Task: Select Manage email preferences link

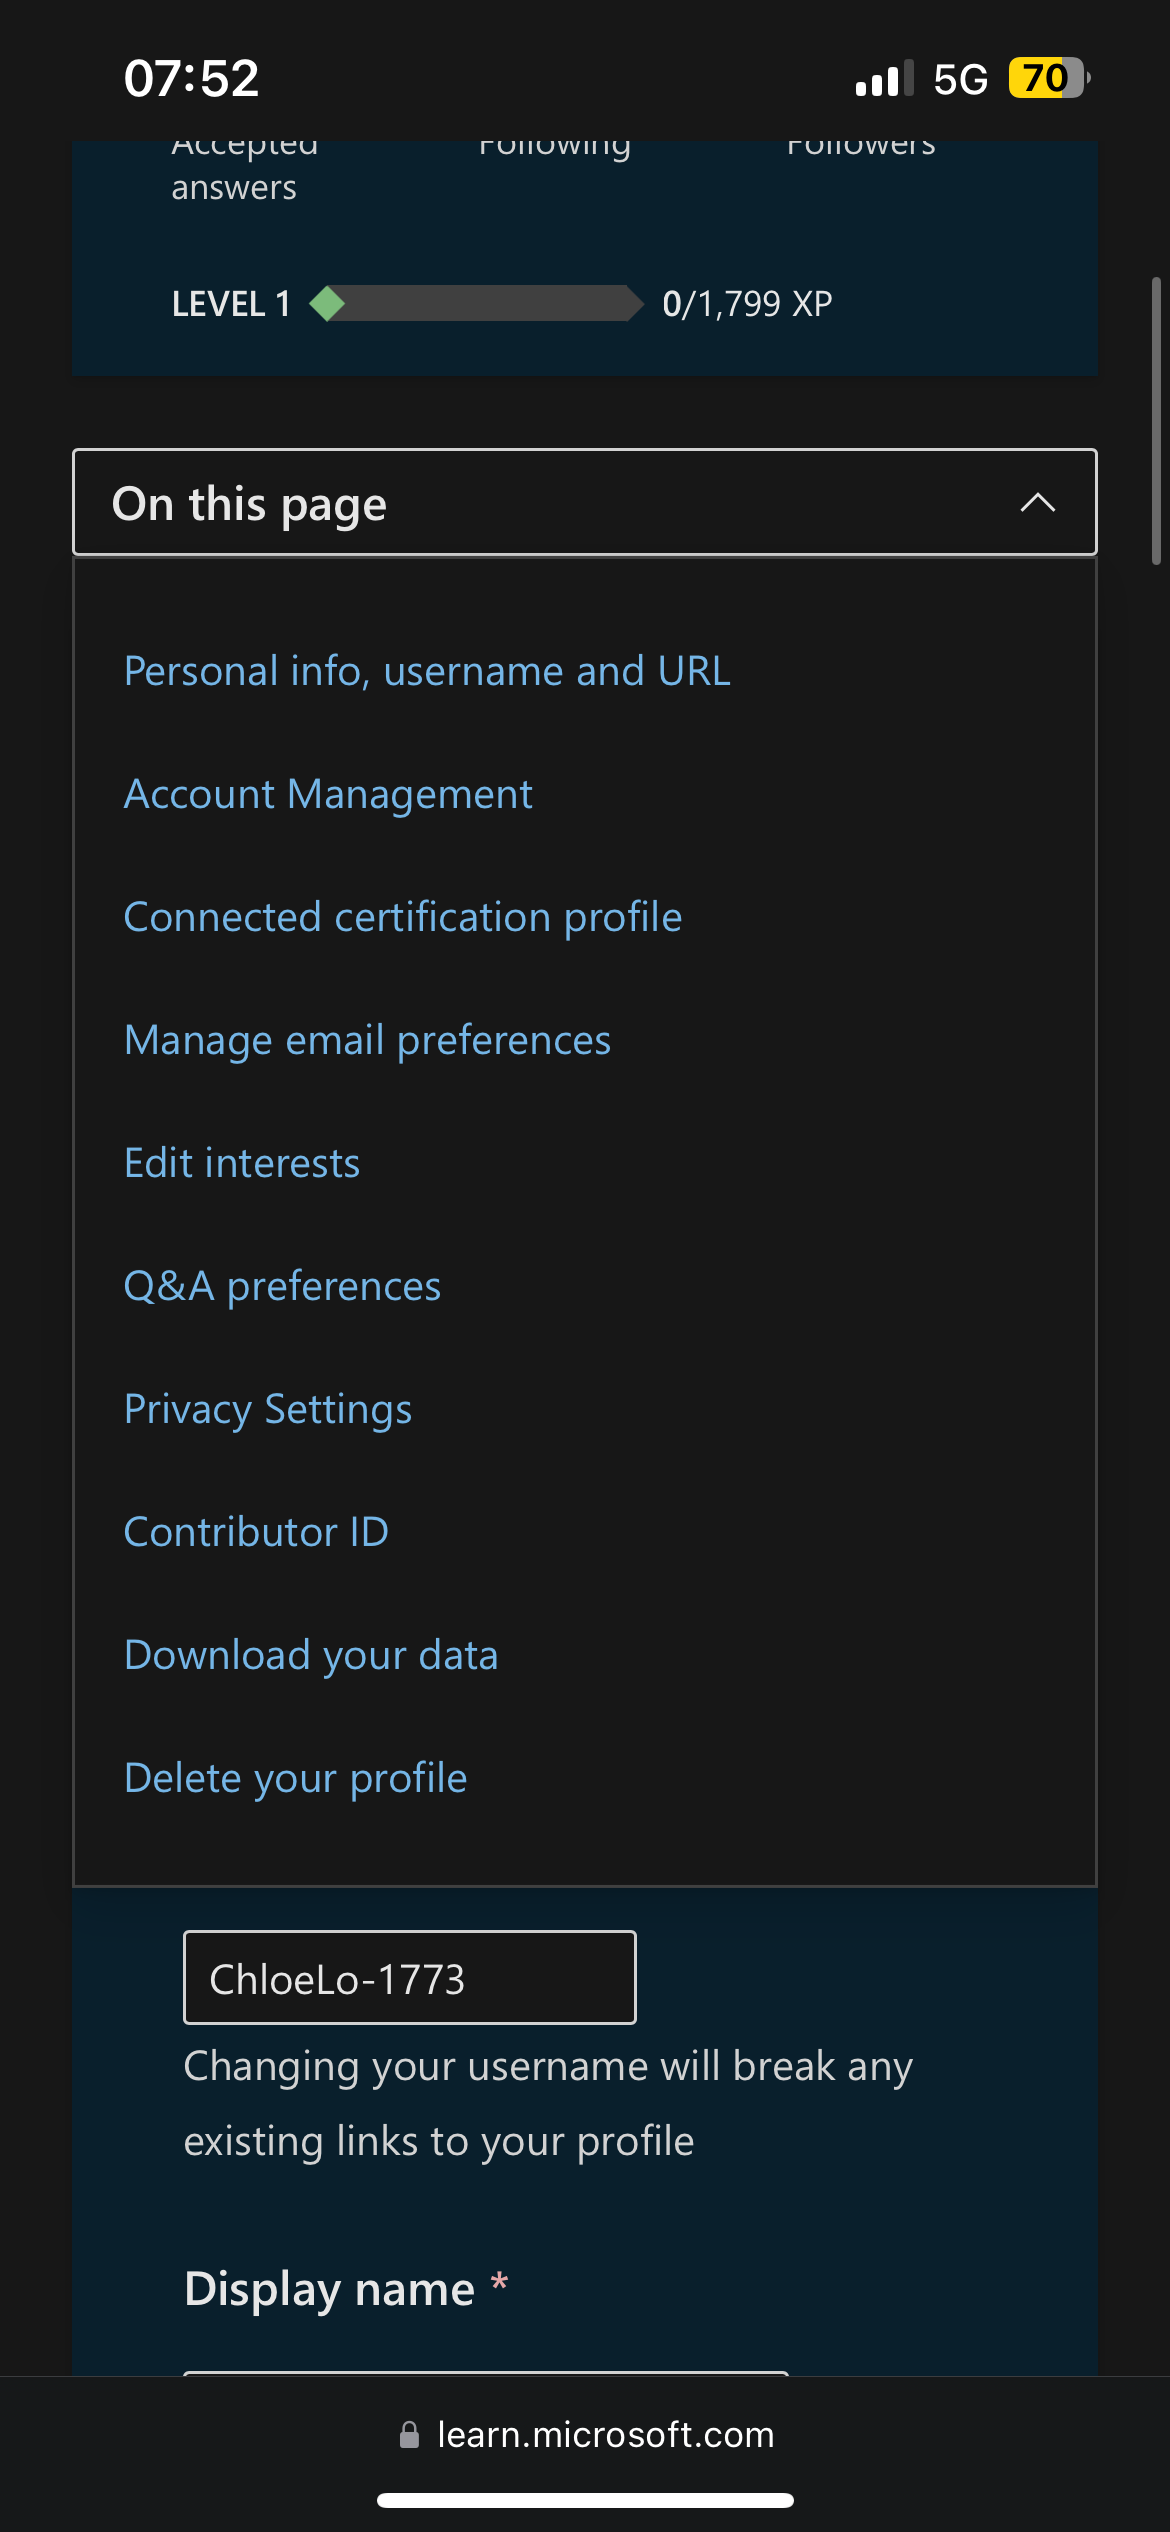Action: 367,1040
